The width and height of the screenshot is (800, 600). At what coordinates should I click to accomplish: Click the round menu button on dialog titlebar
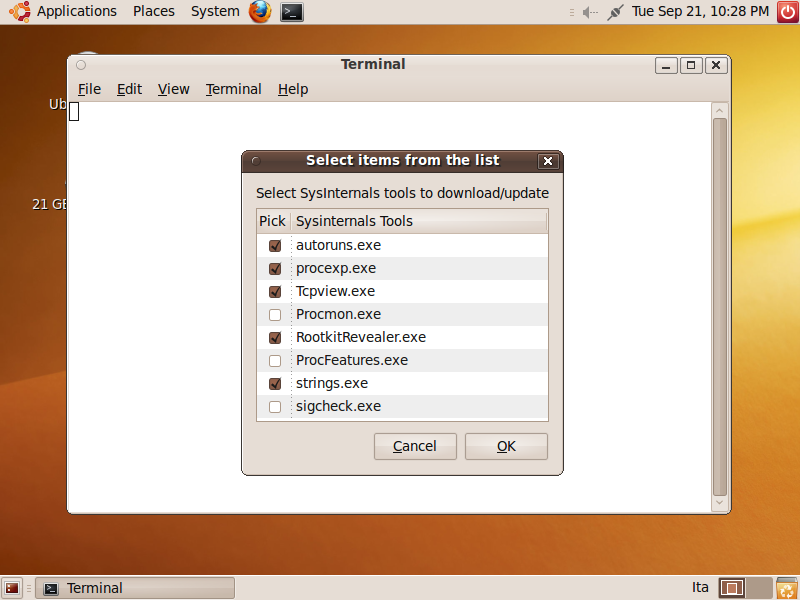256,161
